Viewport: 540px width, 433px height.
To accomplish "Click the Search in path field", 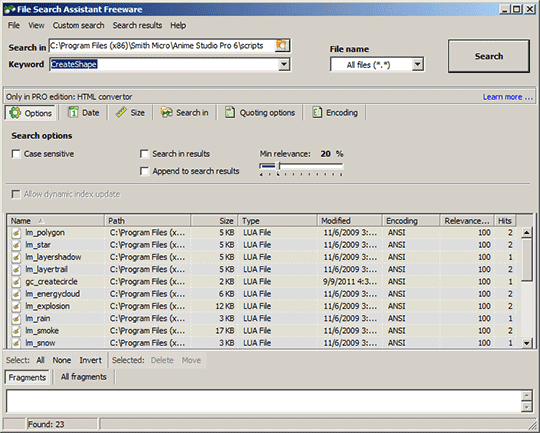I will (162, 45).
